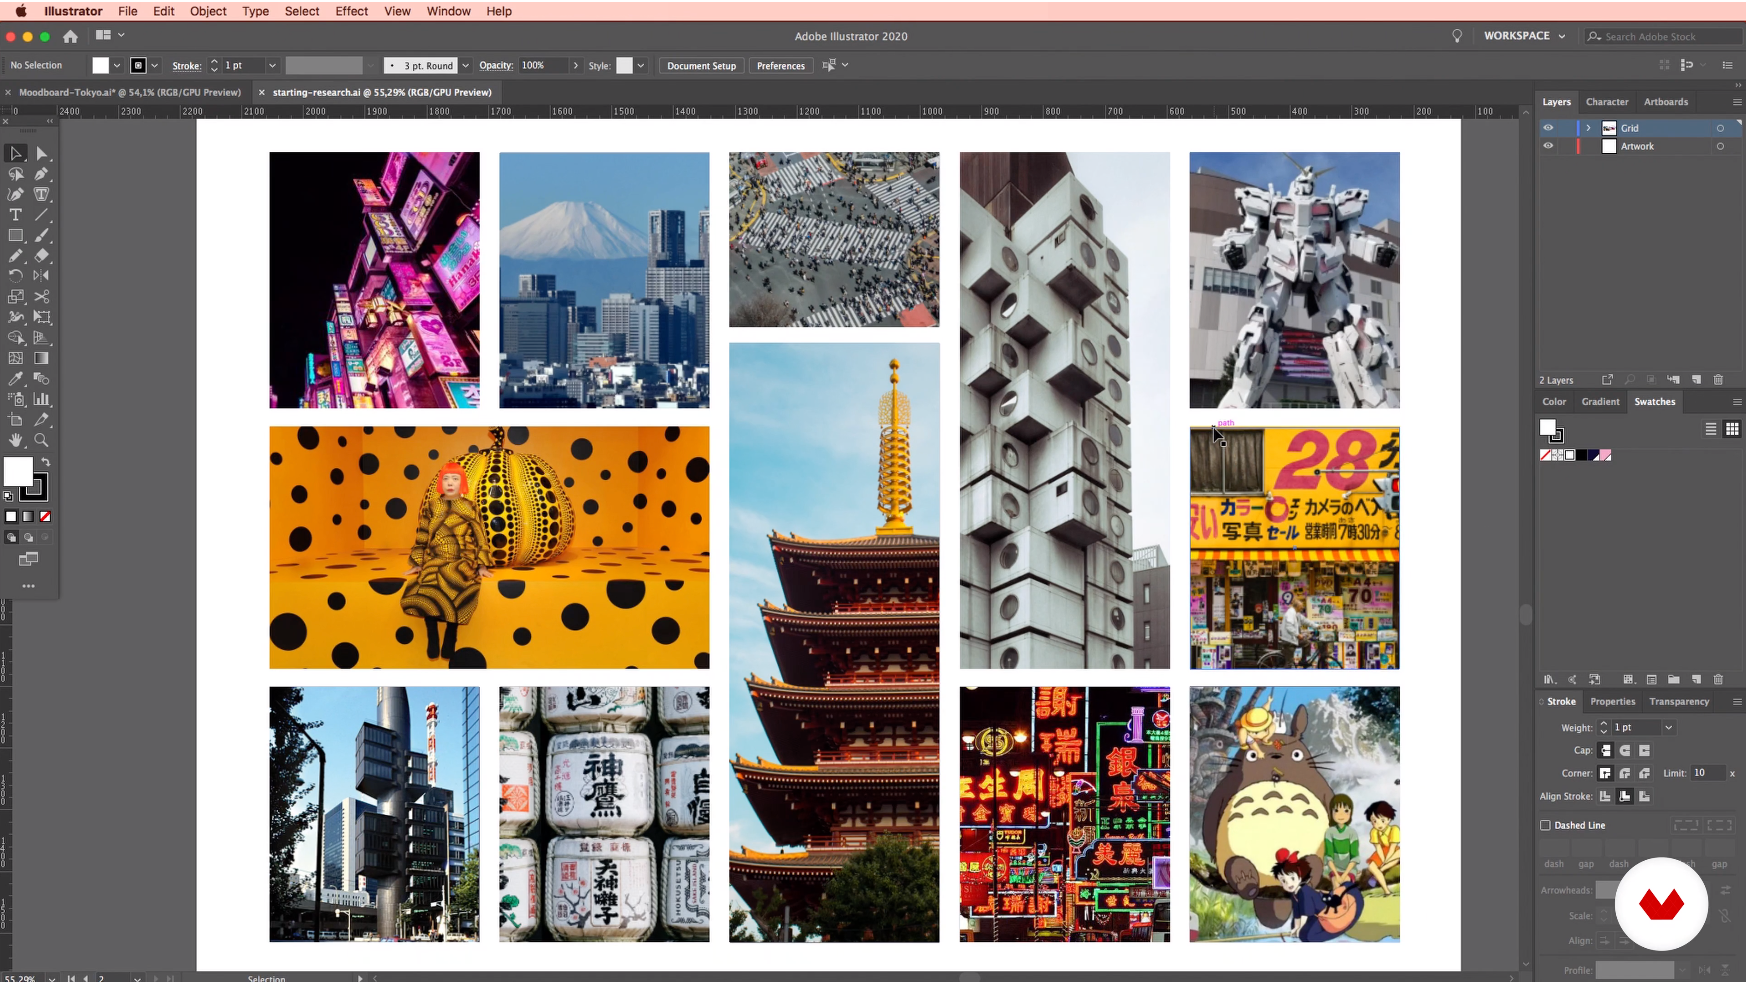Image resolution: width=1746 pixels, height=982 pixels.
Task: Pick the Rectangle tool in toolbar
Action: tap(16, 236)
